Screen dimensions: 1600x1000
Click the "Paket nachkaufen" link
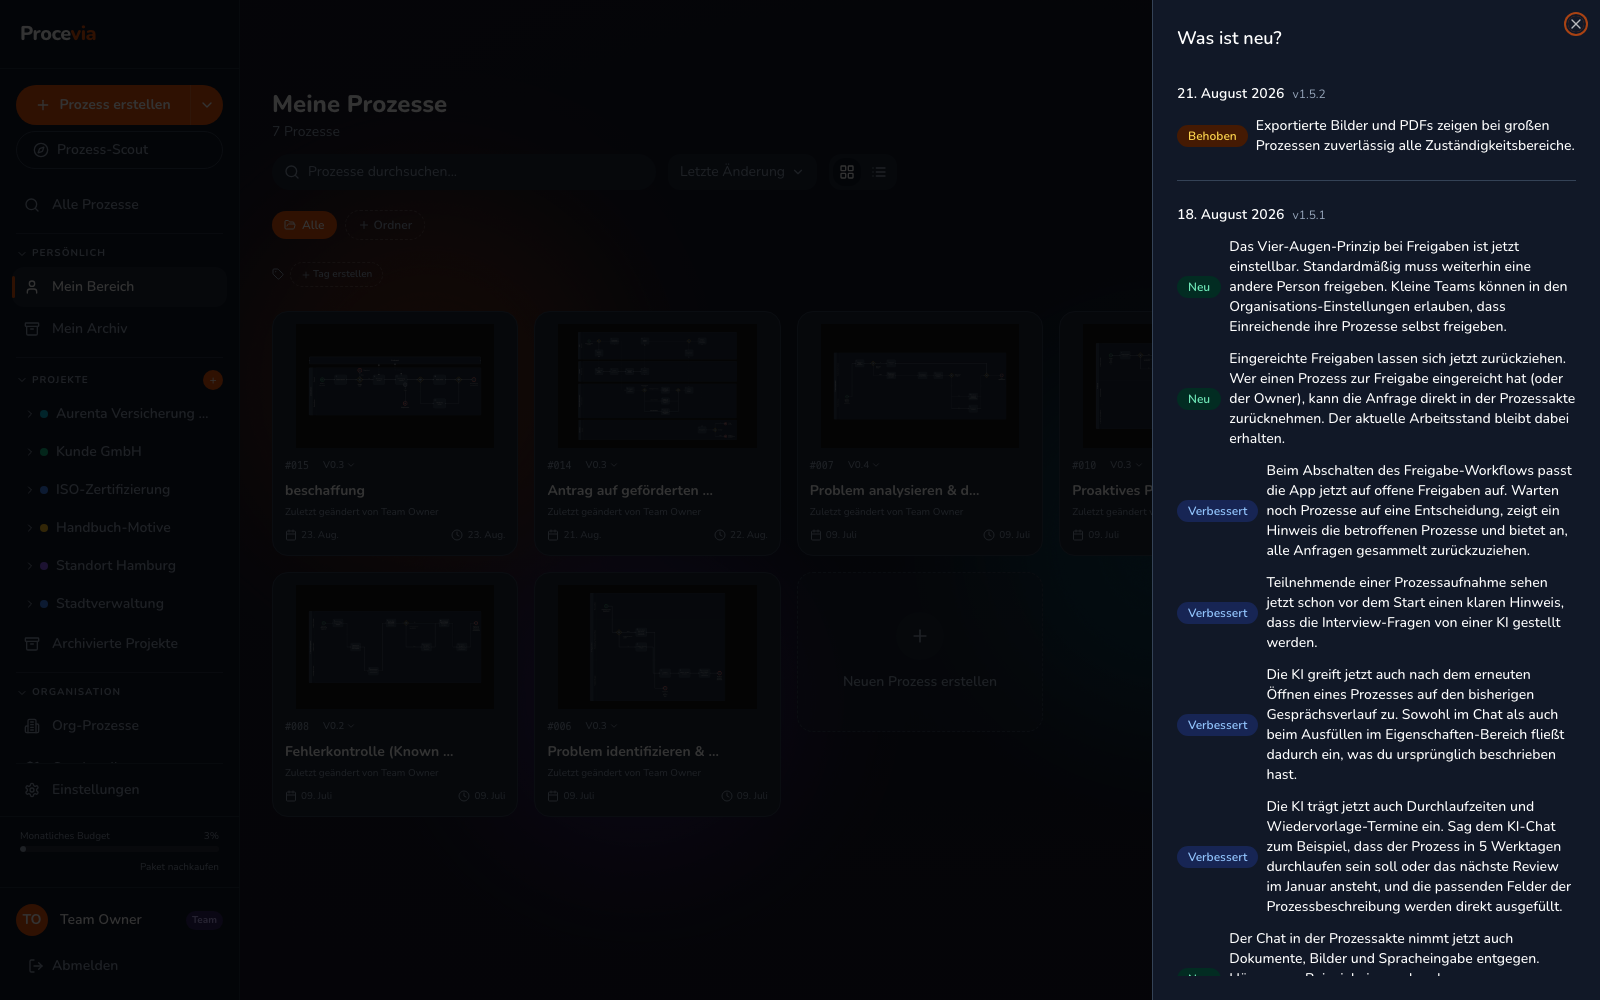(179, 867)
